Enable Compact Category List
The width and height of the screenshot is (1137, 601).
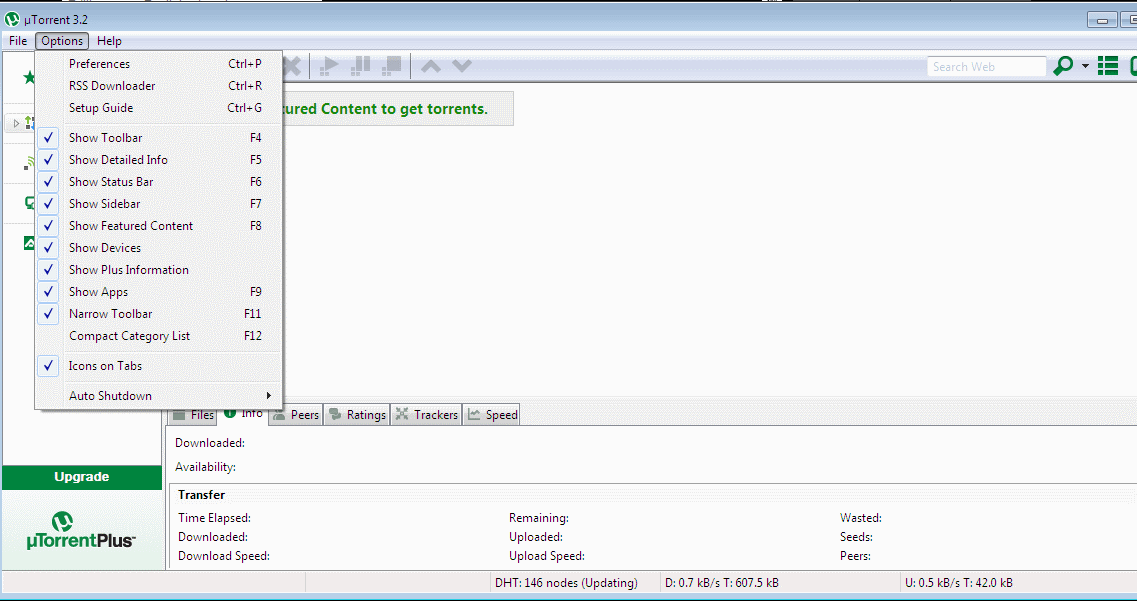(158, 336)
